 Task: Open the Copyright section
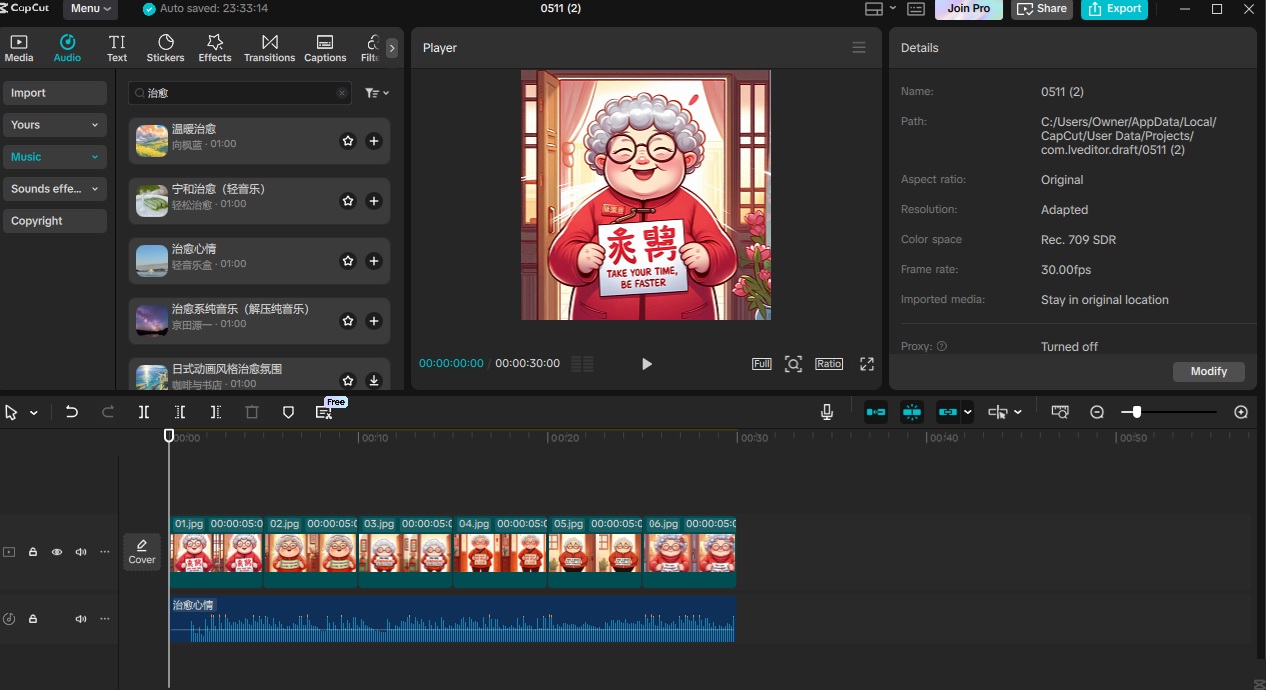[x=55, y=221]
